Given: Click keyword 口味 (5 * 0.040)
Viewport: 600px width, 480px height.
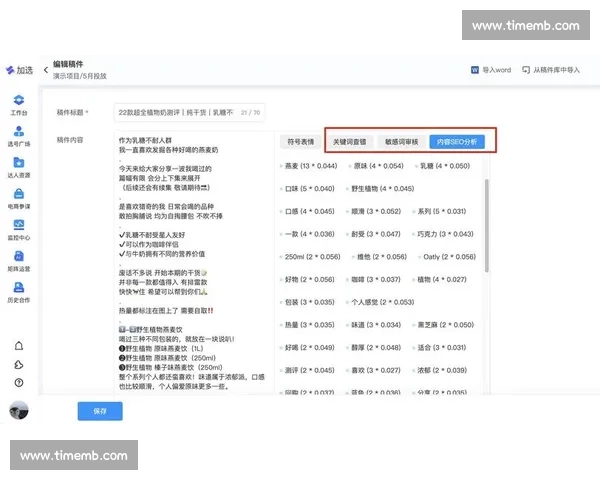Looking at the screenshot, I should point(310,189).
